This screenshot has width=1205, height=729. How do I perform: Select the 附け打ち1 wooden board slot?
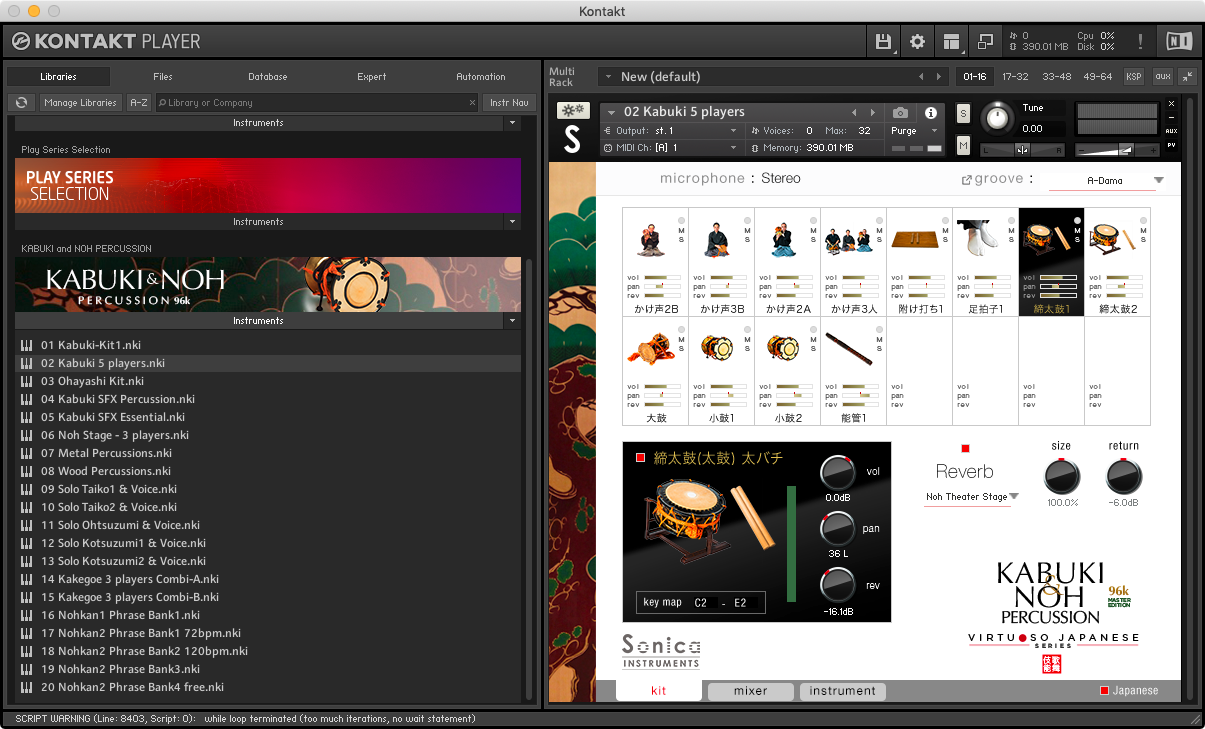(x=919, y=262)
